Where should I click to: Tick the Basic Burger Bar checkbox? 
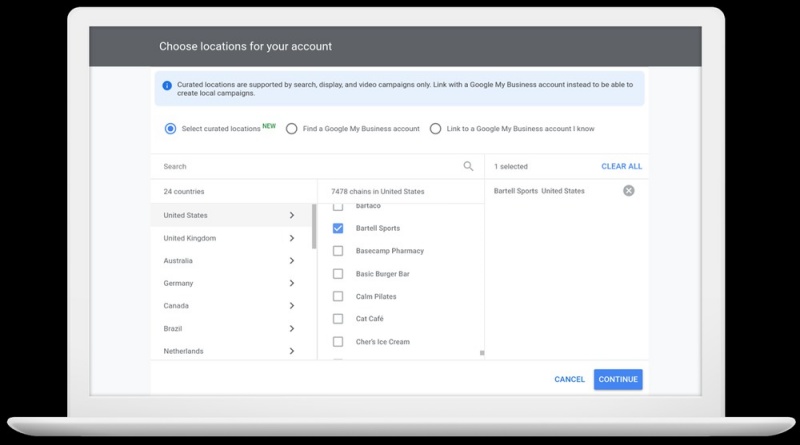tap(338, 274)
